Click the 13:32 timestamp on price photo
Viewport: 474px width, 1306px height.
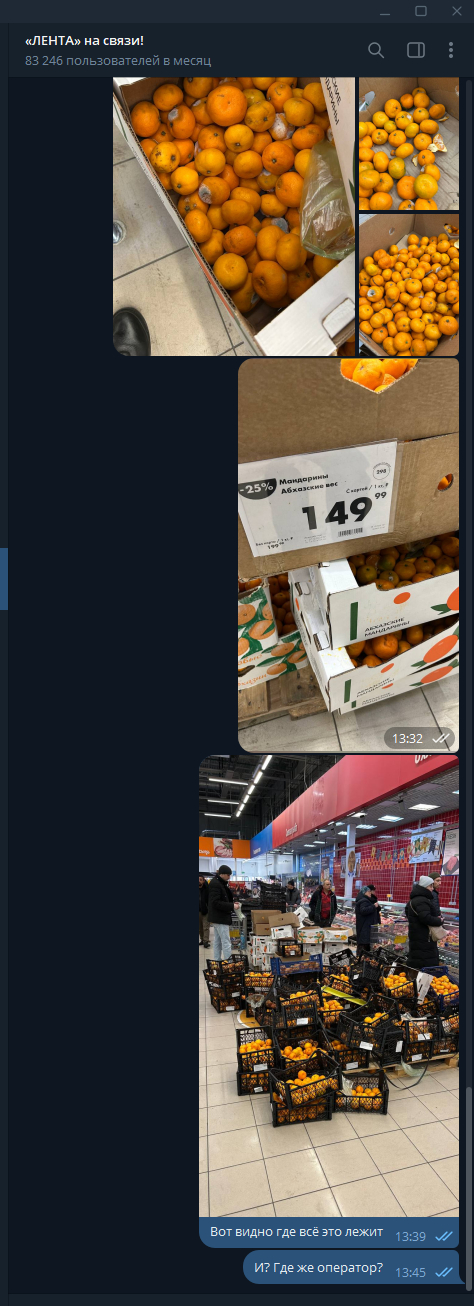(407, 738)
